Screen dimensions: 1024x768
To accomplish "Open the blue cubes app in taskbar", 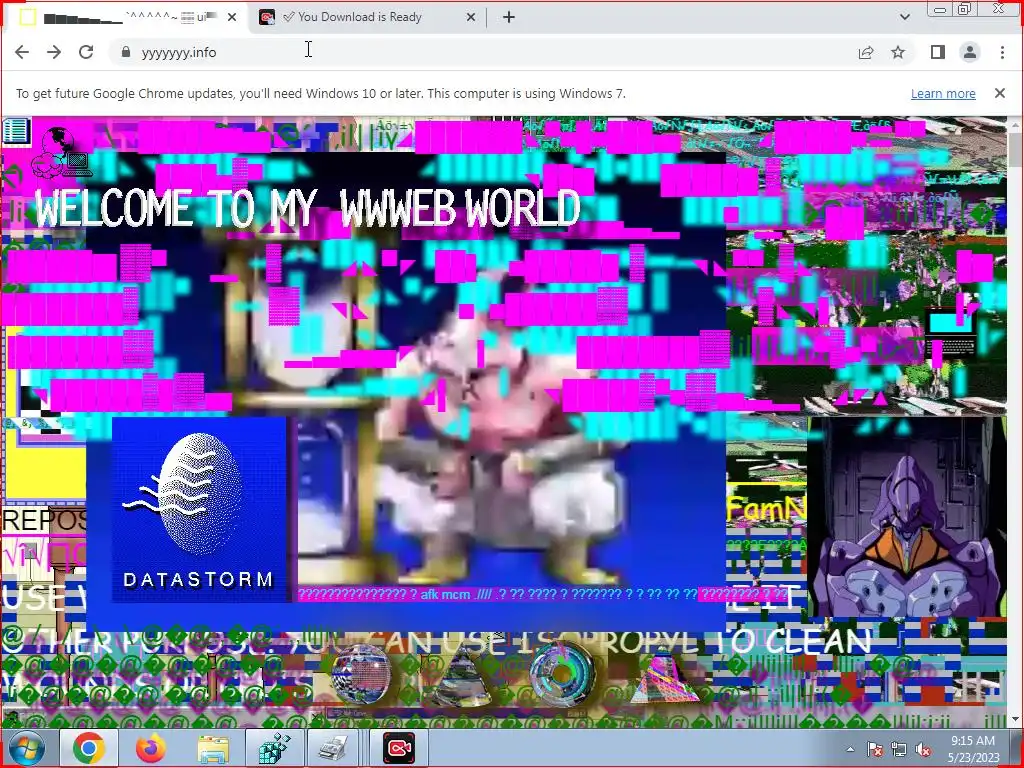I will tap(275, 748).
